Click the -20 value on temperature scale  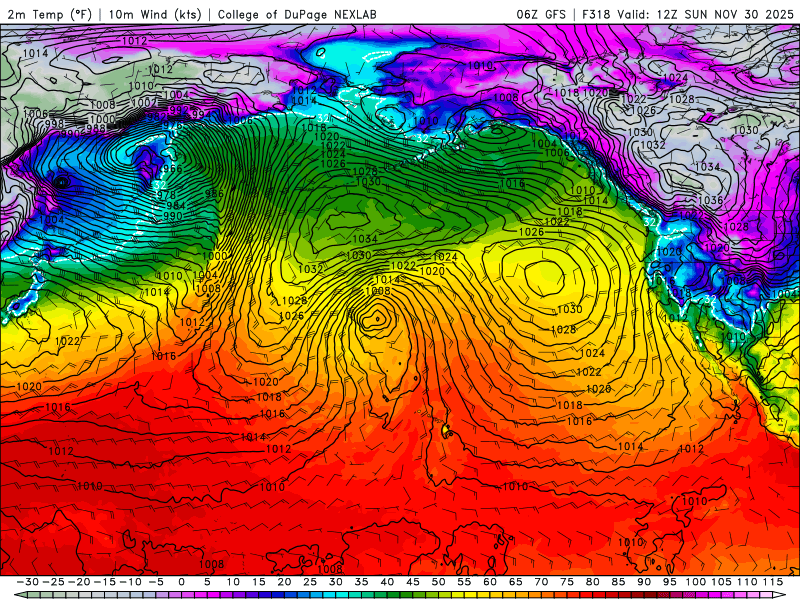79,582
